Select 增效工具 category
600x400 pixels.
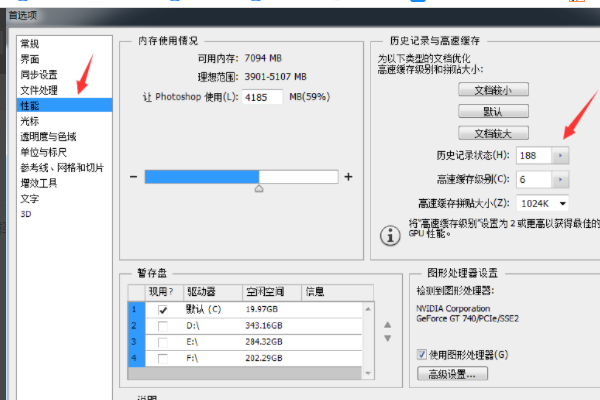[39, 183]
